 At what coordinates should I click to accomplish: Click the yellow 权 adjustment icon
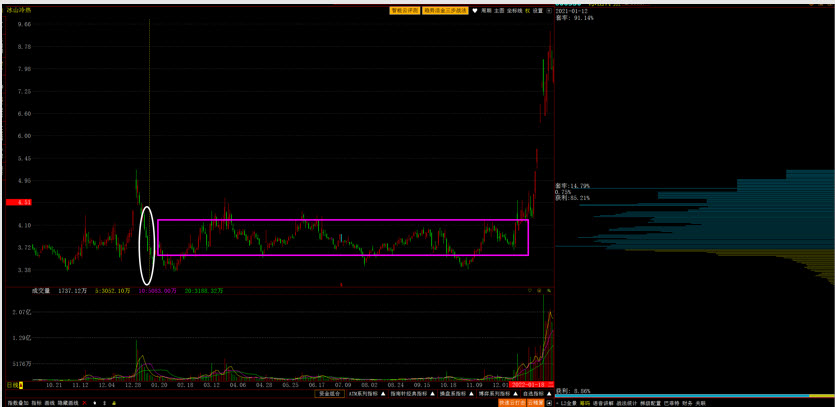[x=527, y=11]
